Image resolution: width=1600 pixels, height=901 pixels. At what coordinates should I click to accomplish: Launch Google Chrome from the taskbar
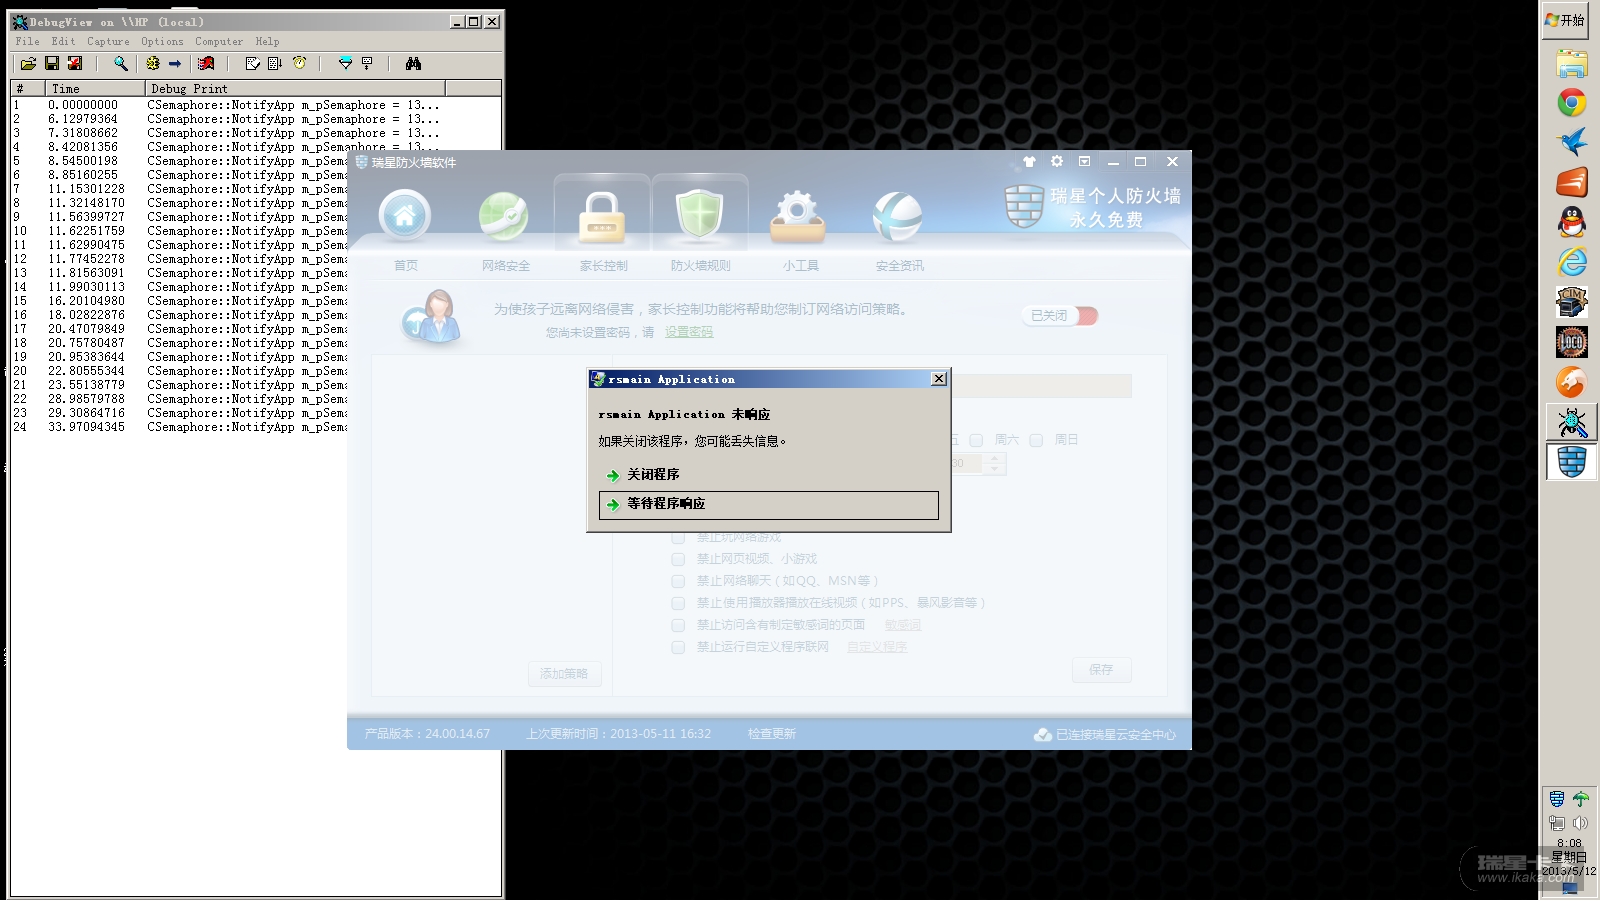click(1572, 103)
